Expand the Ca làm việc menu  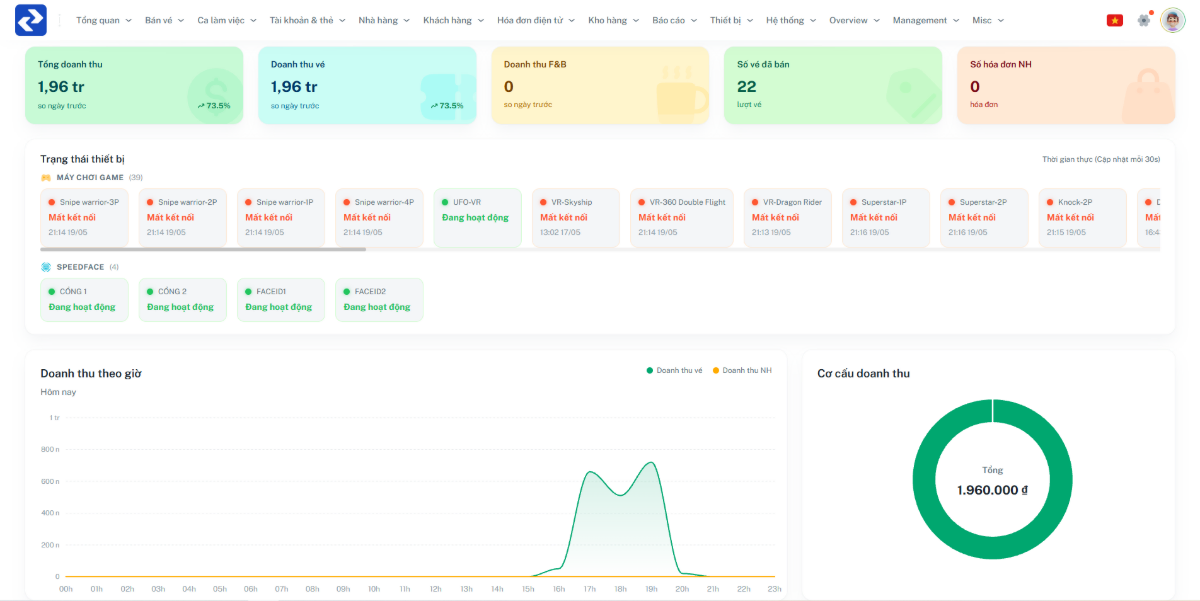click(226, 20)
